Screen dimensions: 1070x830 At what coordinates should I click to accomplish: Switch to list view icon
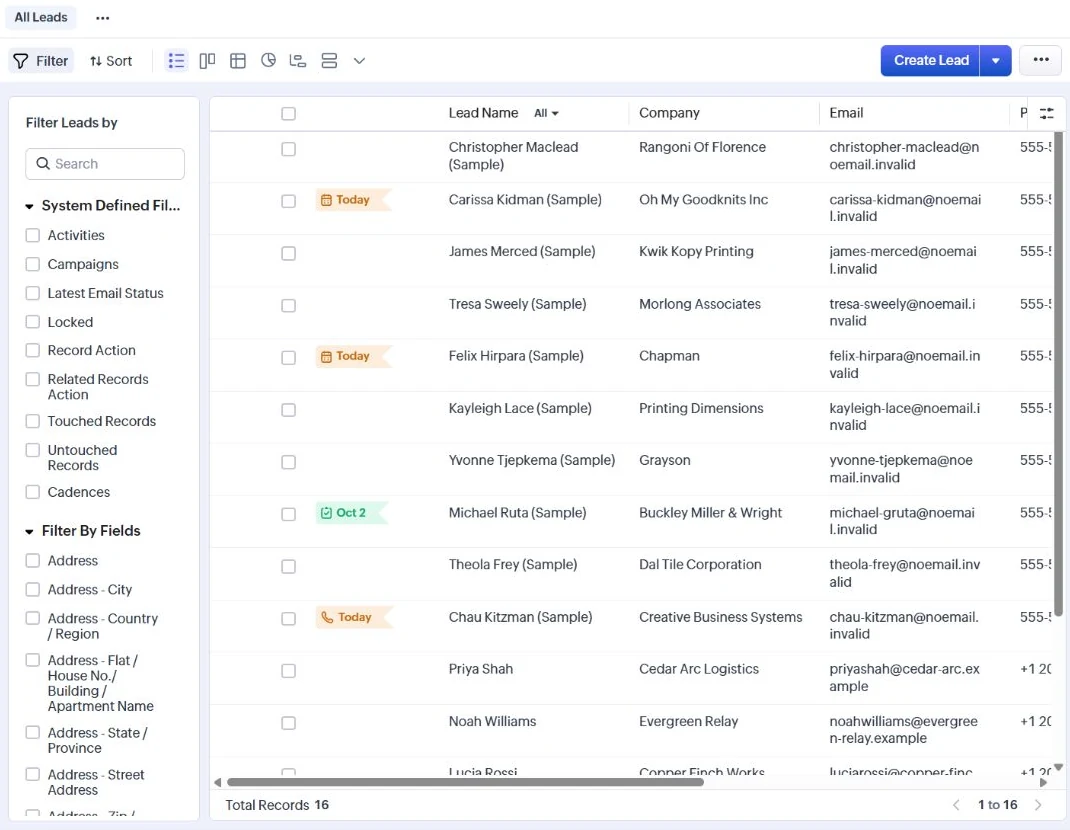pos(176,61)
